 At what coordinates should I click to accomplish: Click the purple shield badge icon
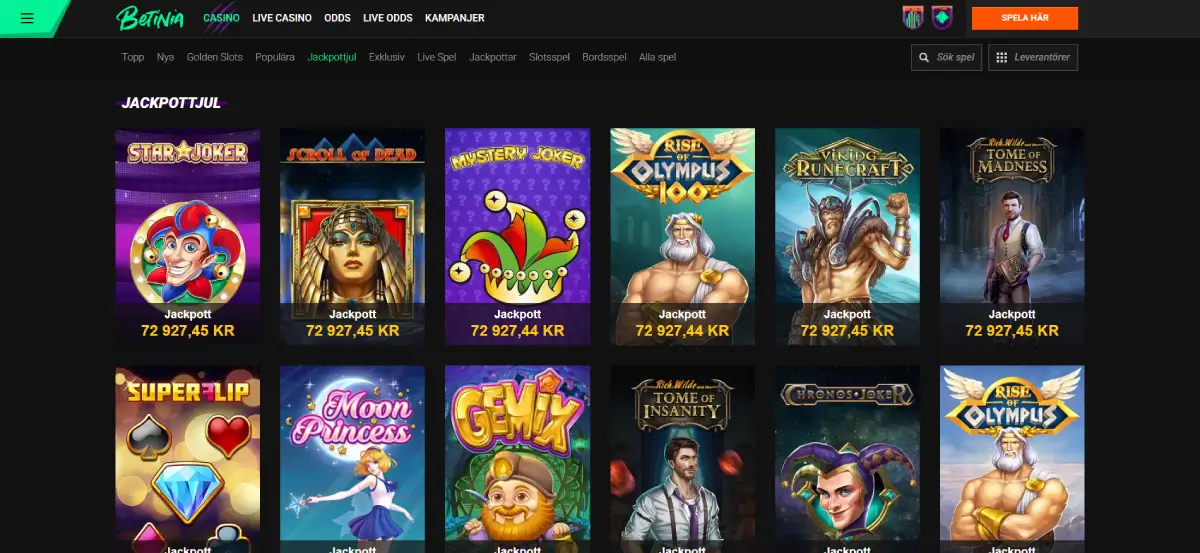pyautogui.click(x=942, y=18)
